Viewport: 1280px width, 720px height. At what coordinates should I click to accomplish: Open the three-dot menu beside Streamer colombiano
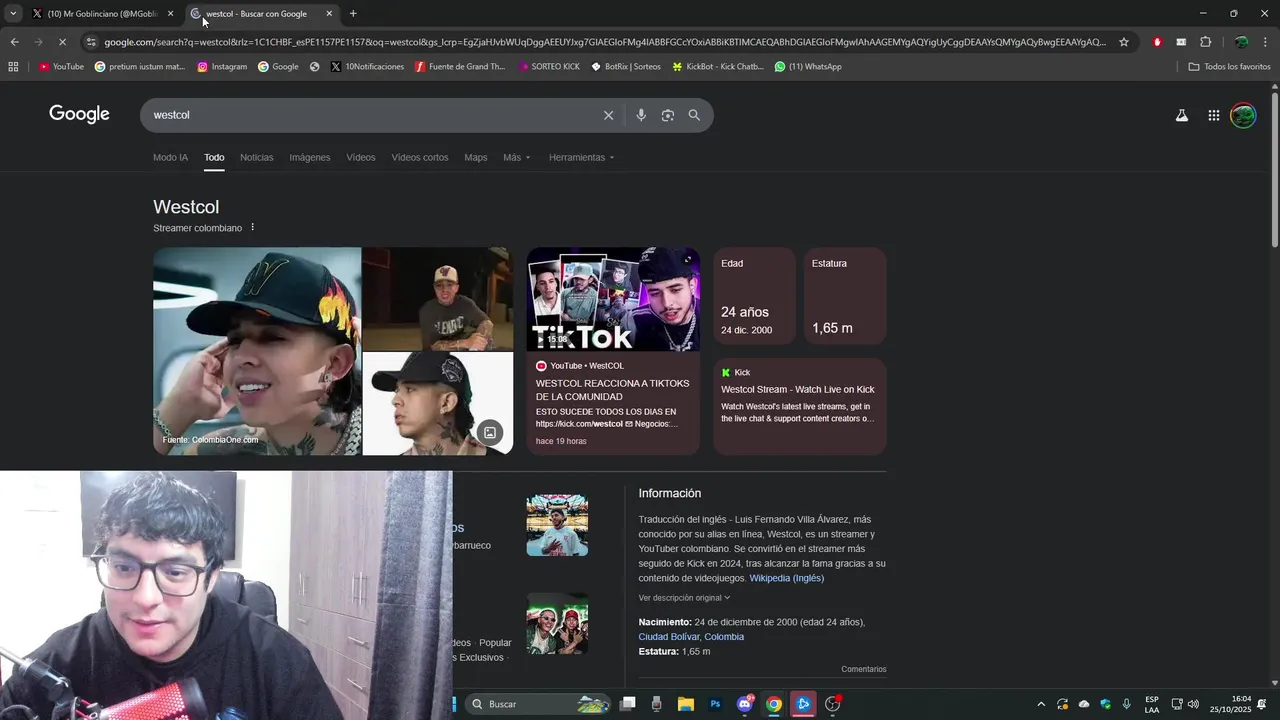pyautogui.click(x=252, y=228)
